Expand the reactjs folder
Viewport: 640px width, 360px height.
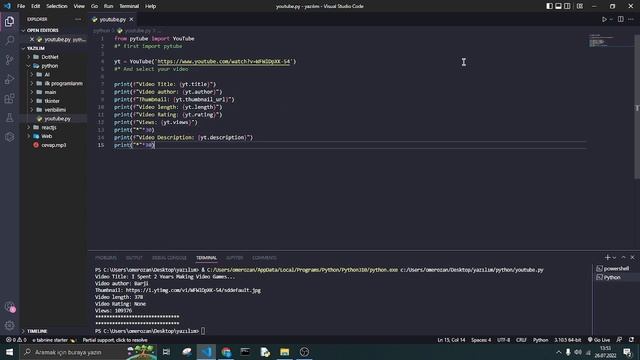coord(49,127)
